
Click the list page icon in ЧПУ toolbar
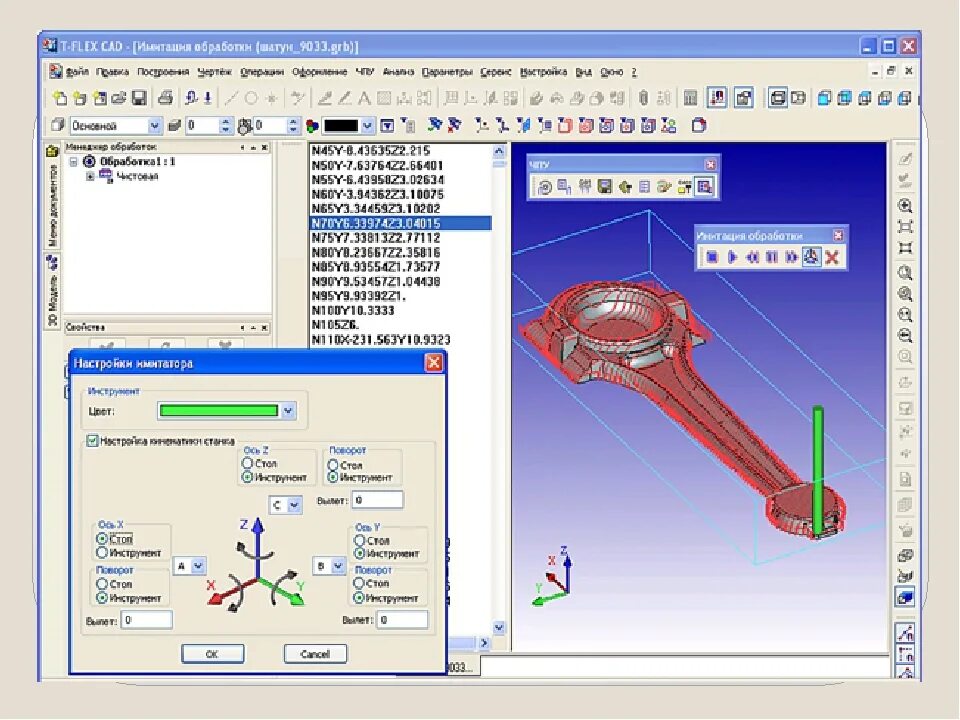[x=644, y=187]
